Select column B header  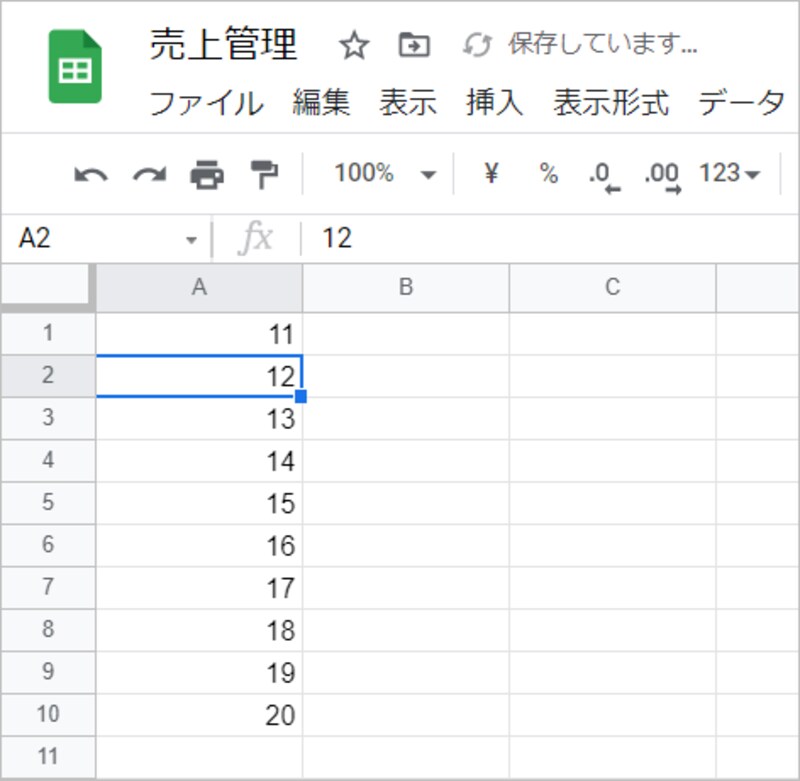point(404,288)
